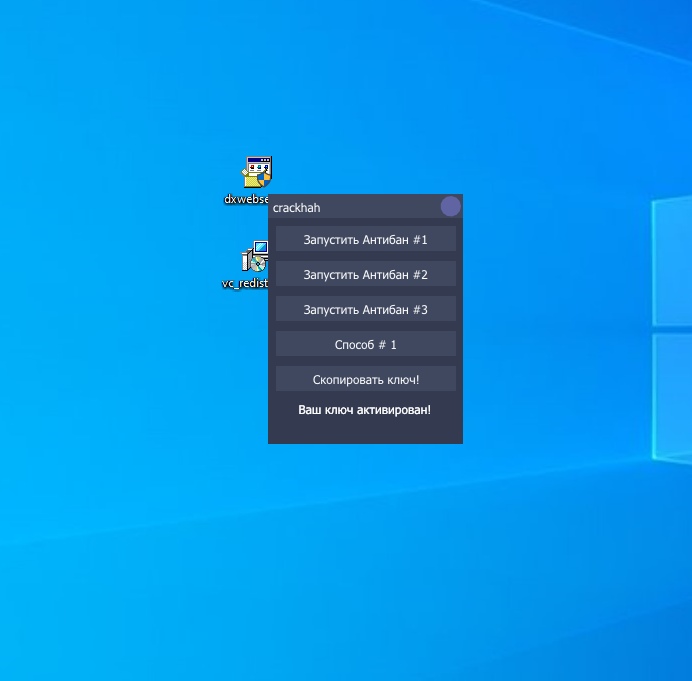Click the Способ # 1 method button
This screenshot has width=692, height=681.
tap(365, 344)
